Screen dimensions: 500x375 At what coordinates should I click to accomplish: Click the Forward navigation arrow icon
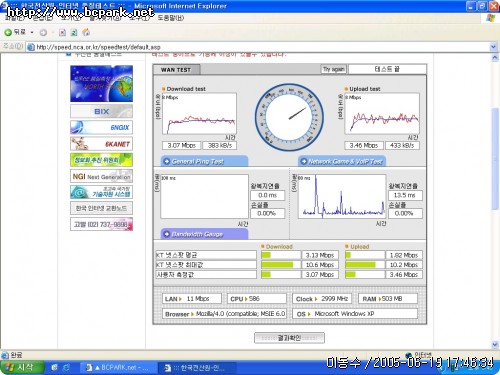[x=43, y=32]
